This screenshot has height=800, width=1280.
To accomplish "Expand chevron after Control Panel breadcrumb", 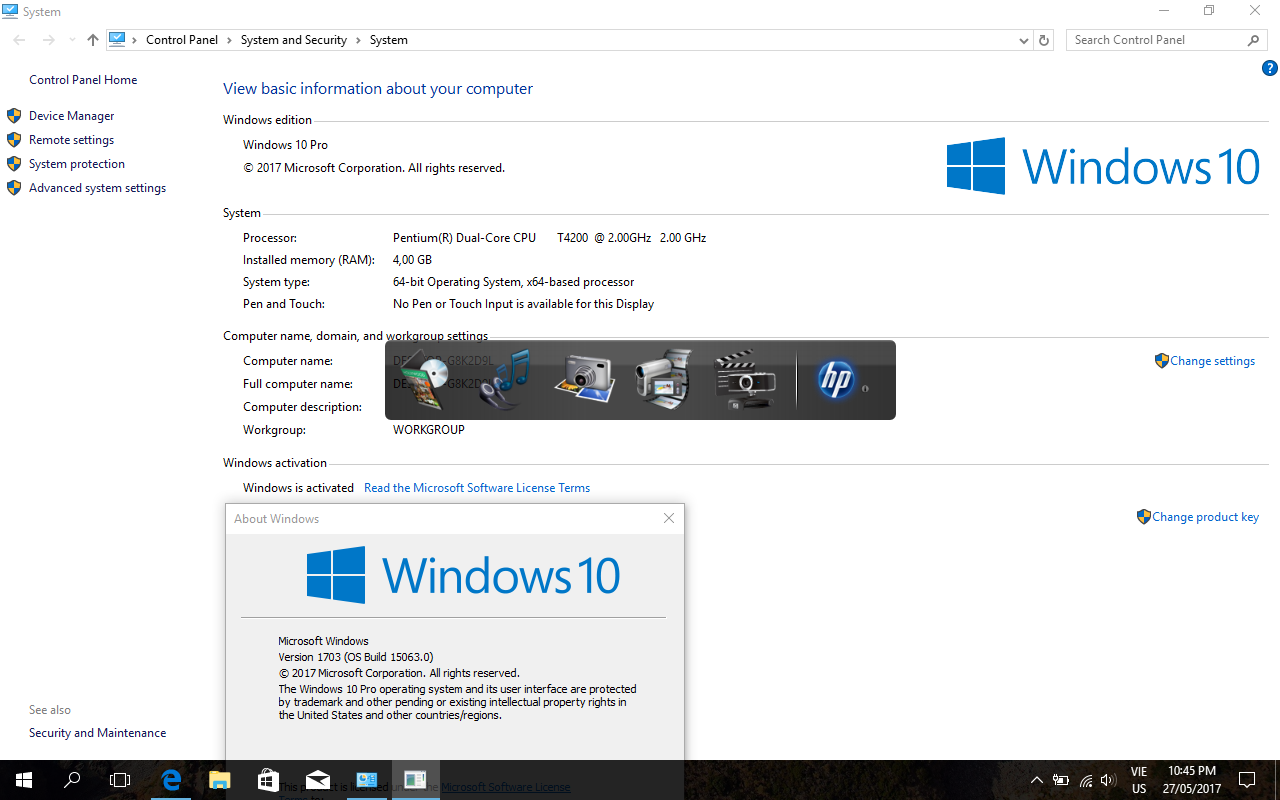I will point(229,40).
